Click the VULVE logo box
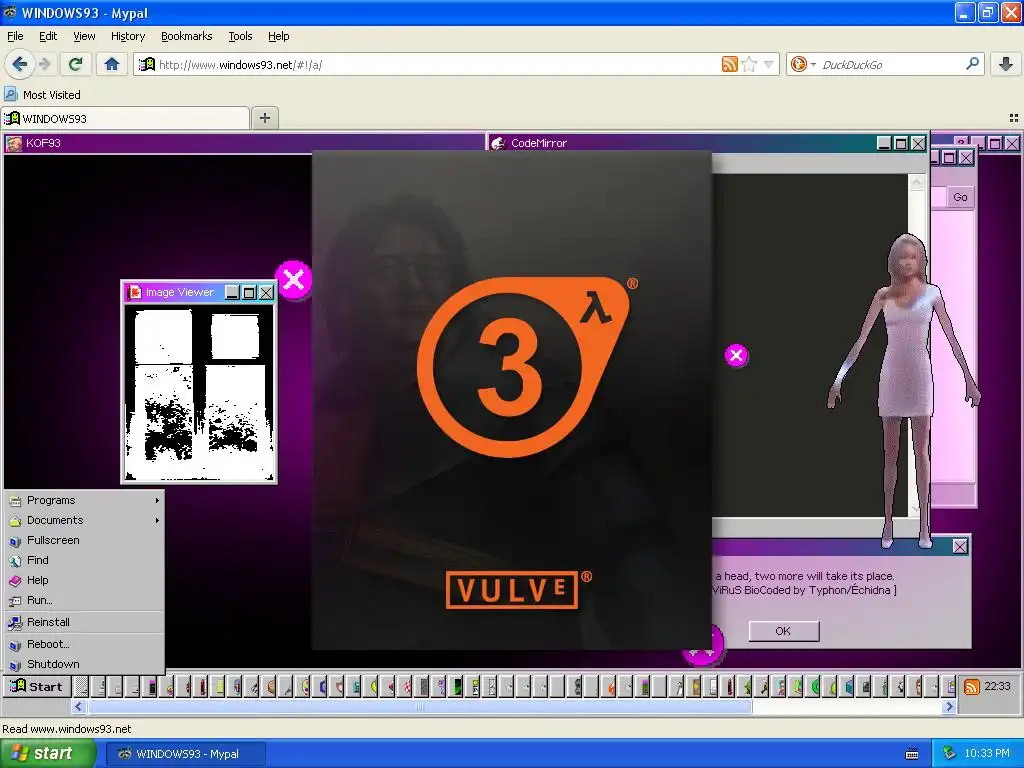This screenshot has width=1024, height=768. [512, 590]
